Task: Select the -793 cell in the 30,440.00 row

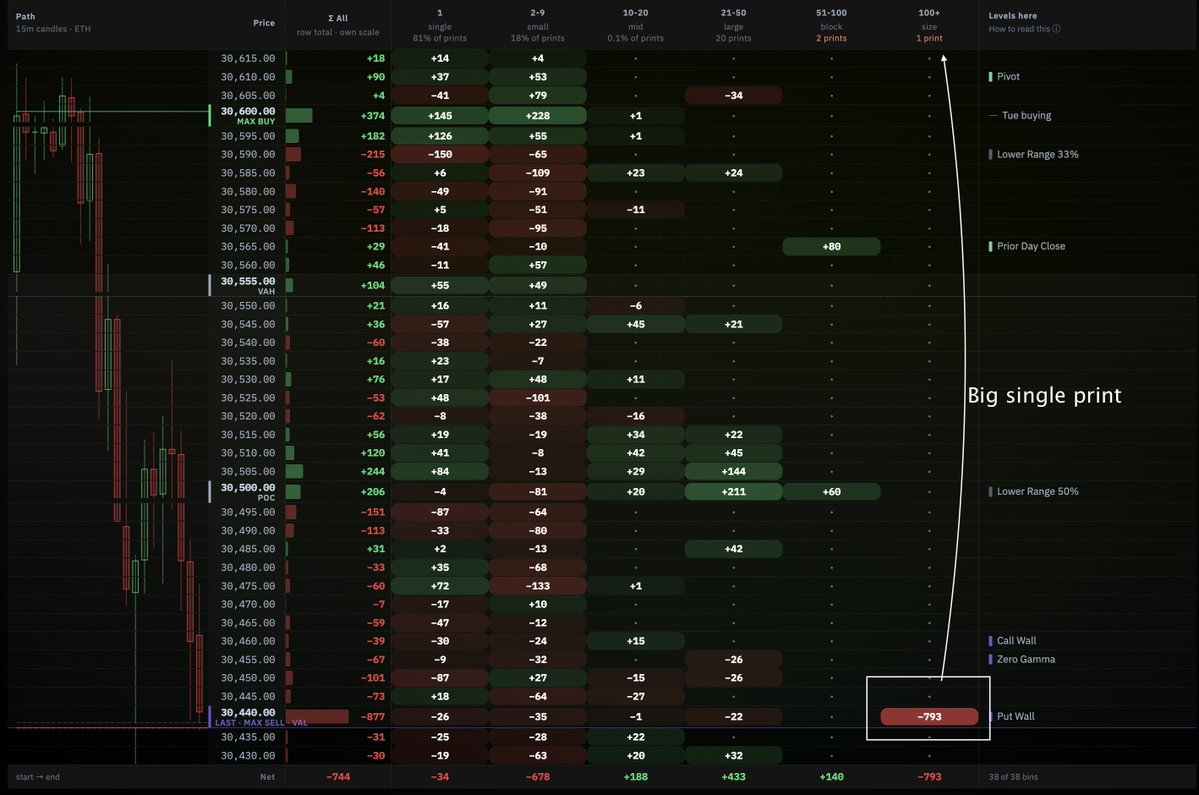Action: [929, 716]
